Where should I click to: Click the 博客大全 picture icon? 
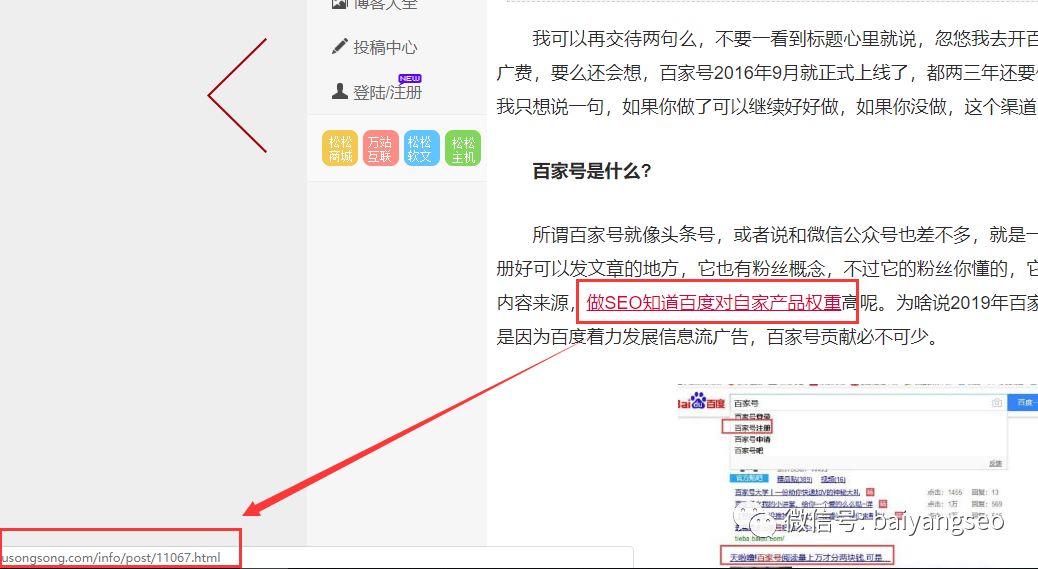(340, 4)
